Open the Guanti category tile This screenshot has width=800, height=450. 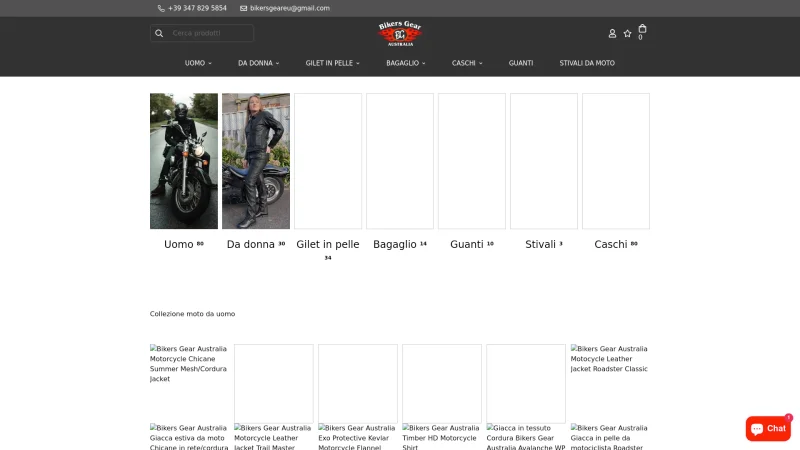tap(471, 161)
